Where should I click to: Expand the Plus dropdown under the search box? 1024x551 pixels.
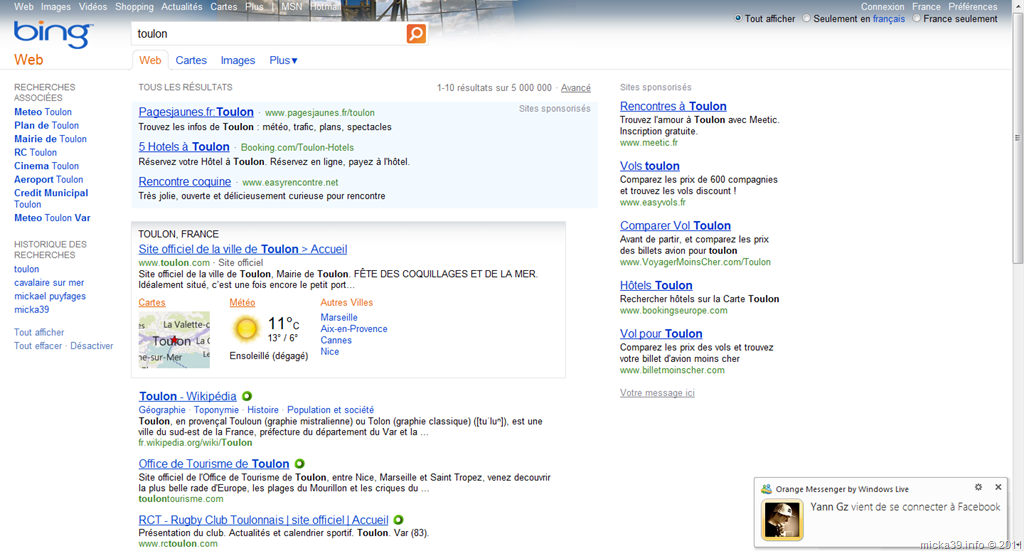pos(283,60)
